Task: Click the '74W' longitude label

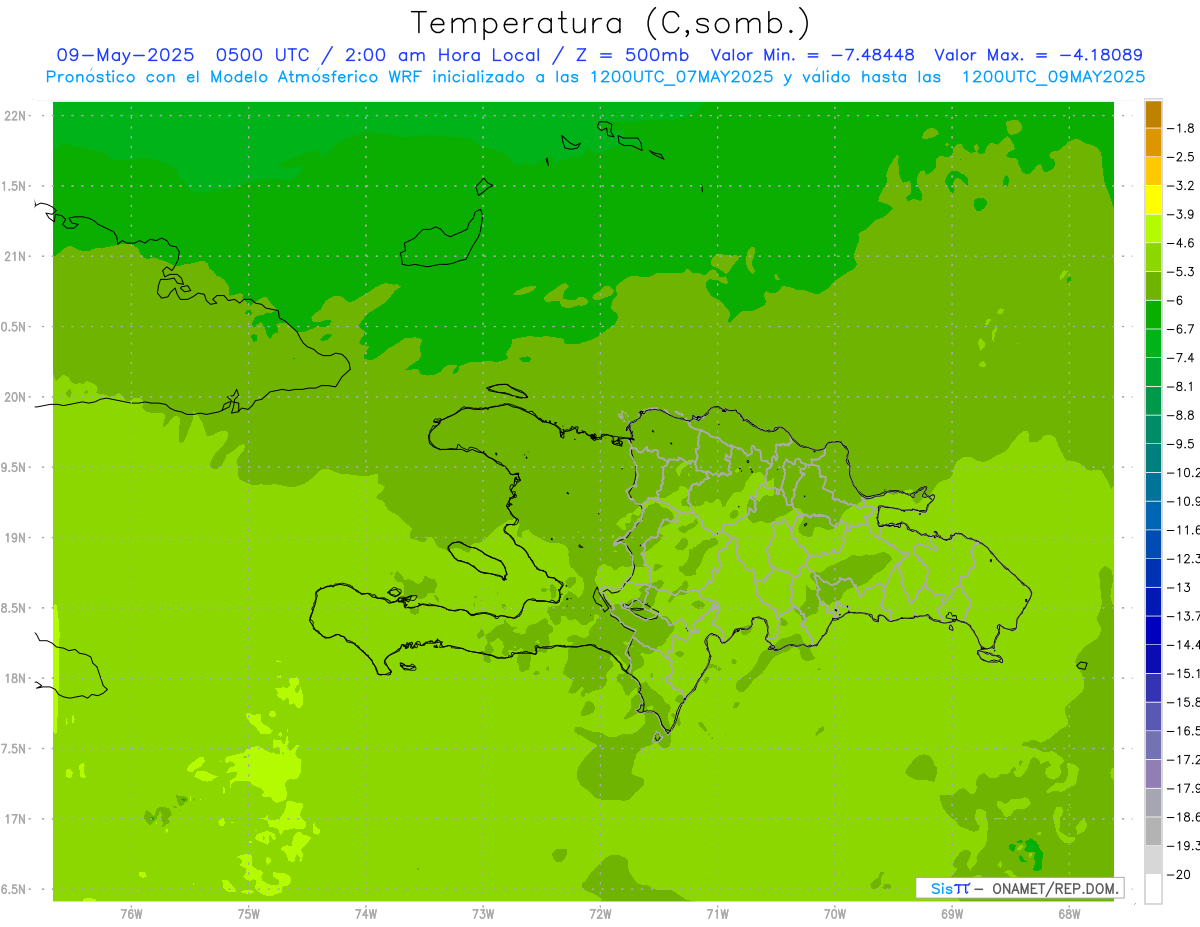Action: 366,914
